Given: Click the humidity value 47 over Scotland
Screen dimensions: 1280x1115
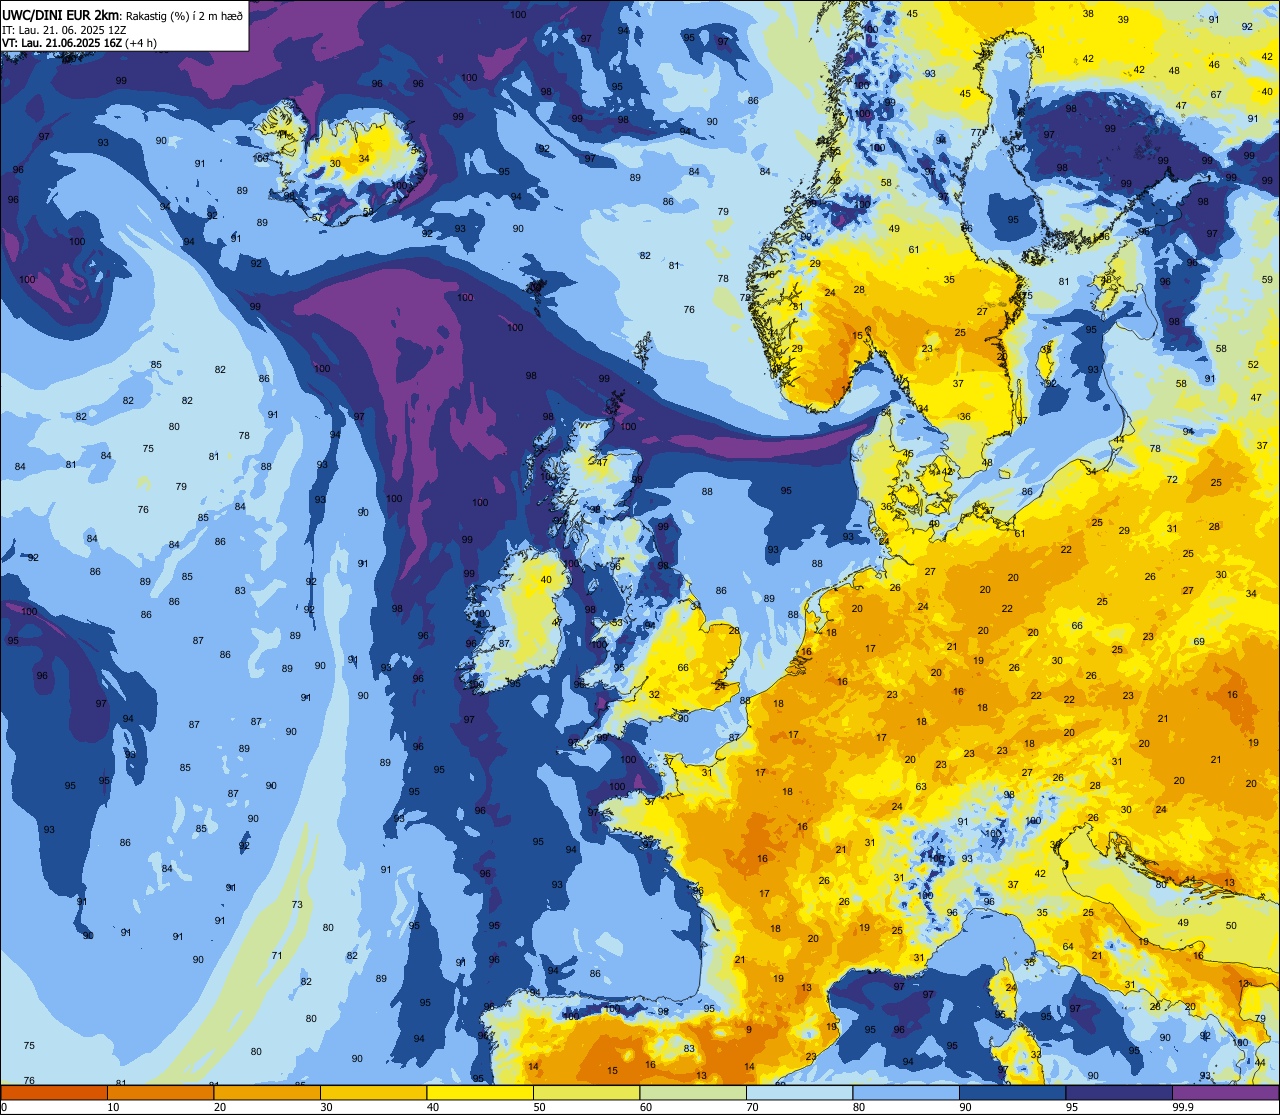Looking at the screenshot, I should point(602,462).
